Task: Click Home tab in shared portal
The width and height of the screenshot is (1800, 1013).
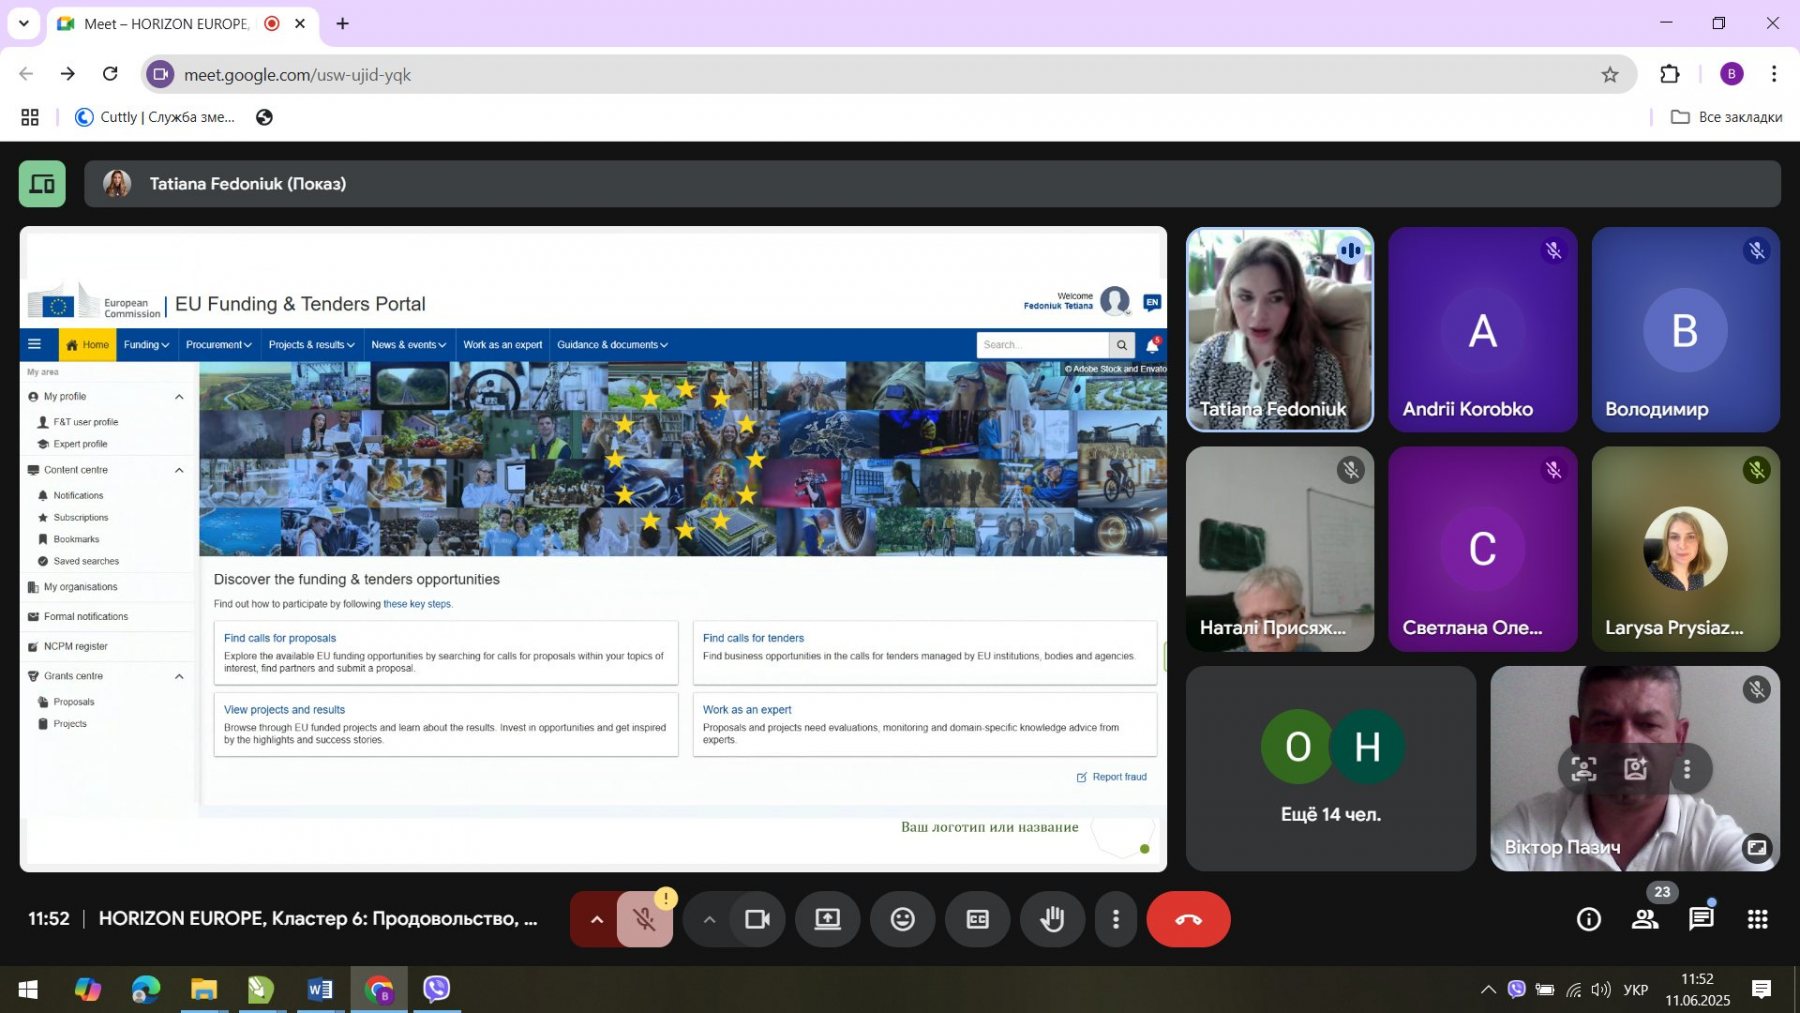Action: click(x=87, y=345)
